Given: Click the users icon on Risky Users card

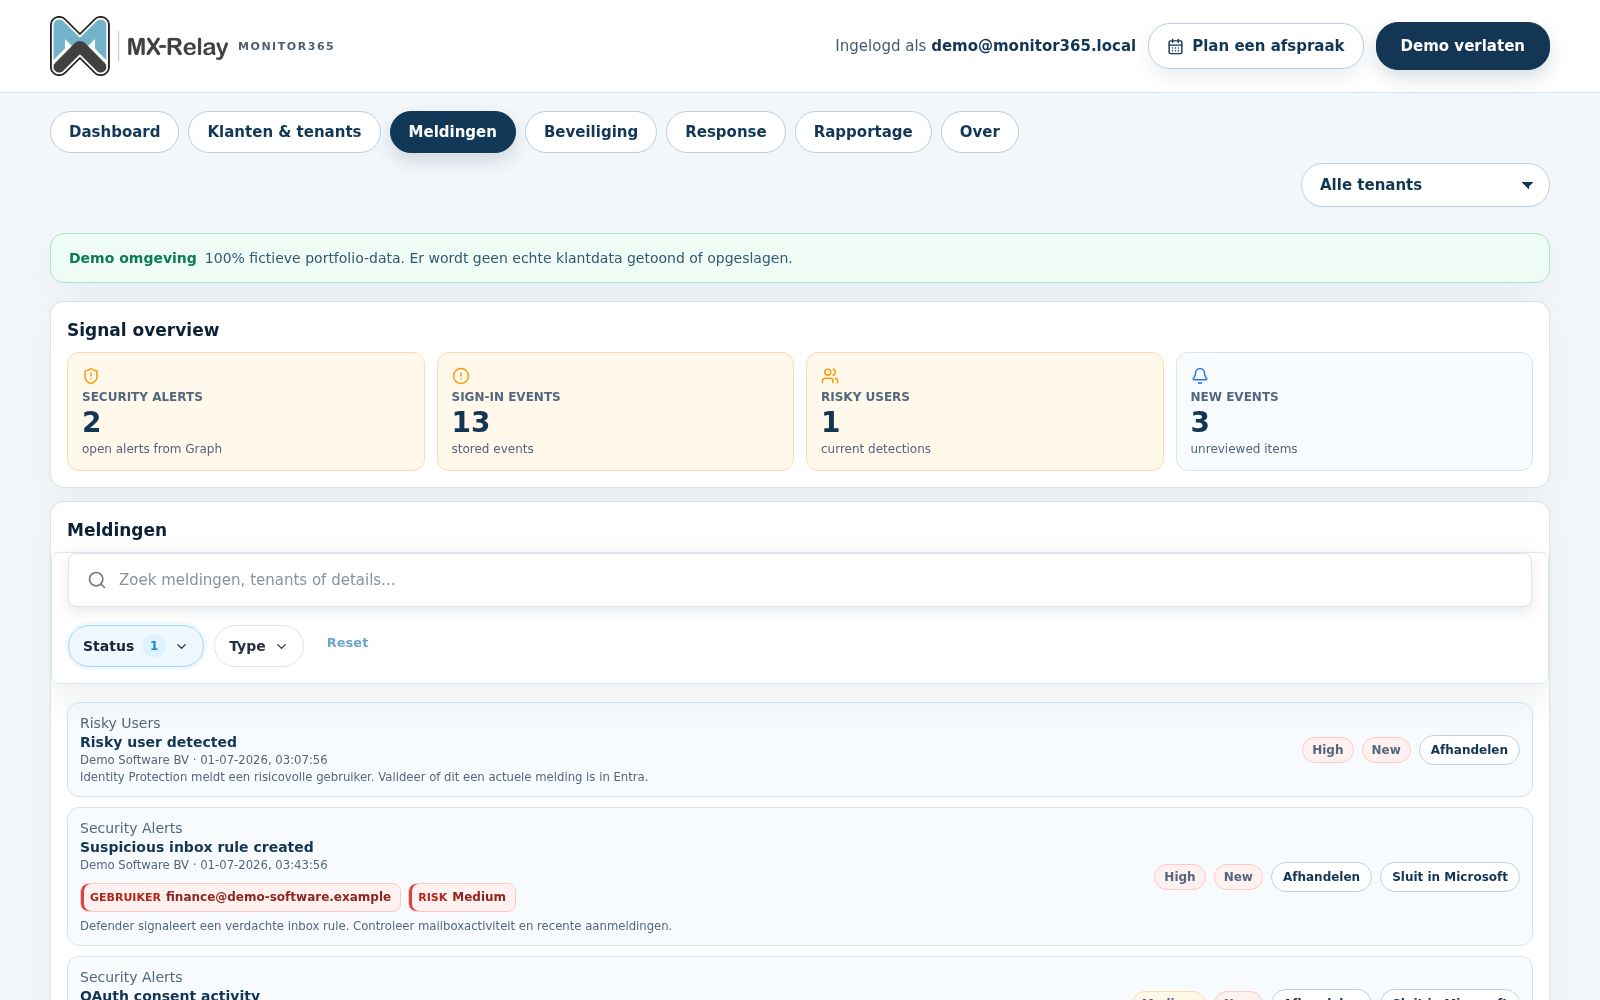Looking at the screenshot, I should point(830,376).
